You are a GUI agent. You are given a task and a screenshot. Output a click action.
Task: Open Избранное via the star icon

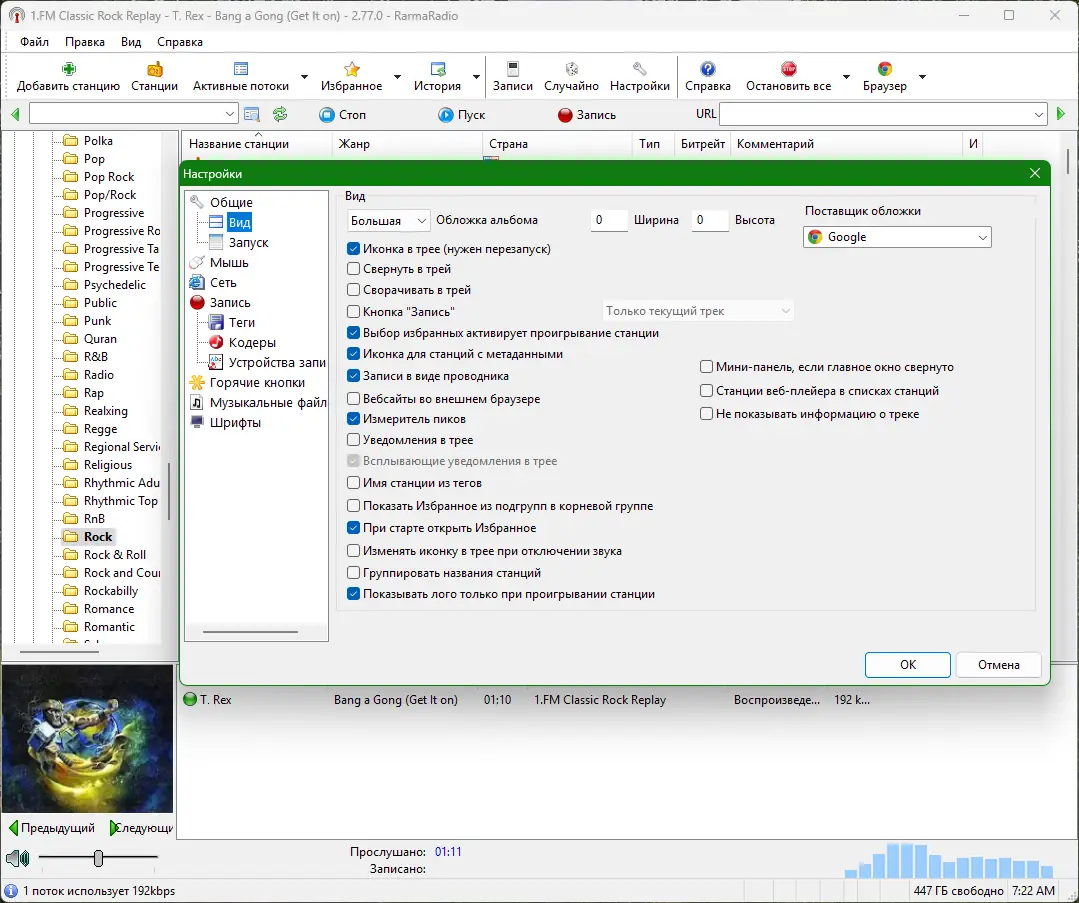tap(352, 70)
